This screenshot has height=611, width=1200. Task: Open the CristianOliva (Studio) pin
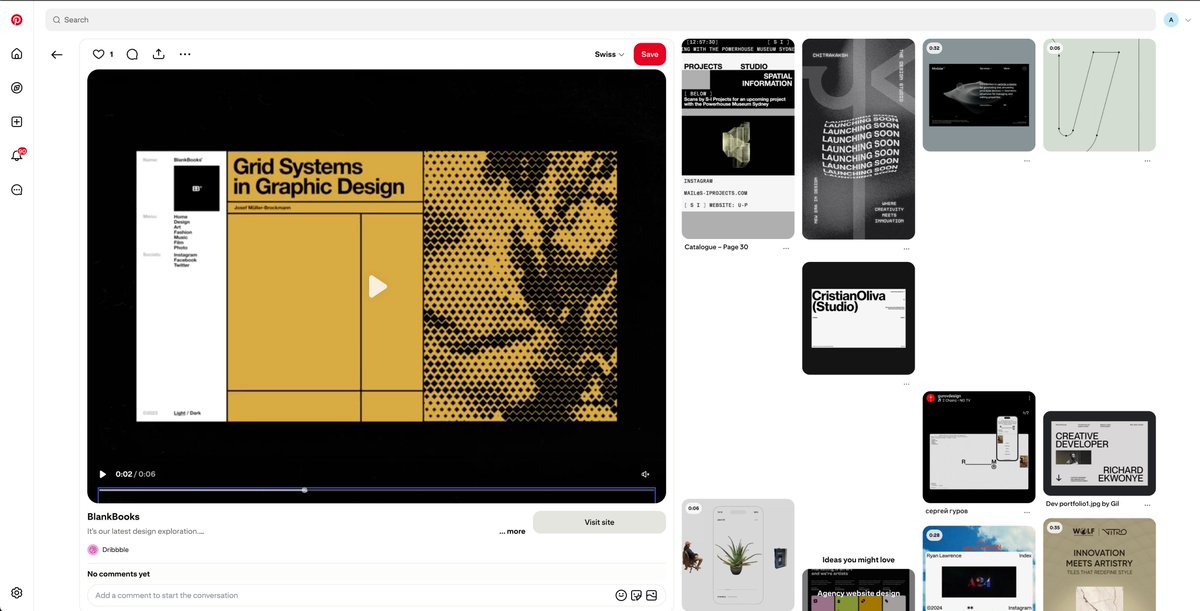858,318
